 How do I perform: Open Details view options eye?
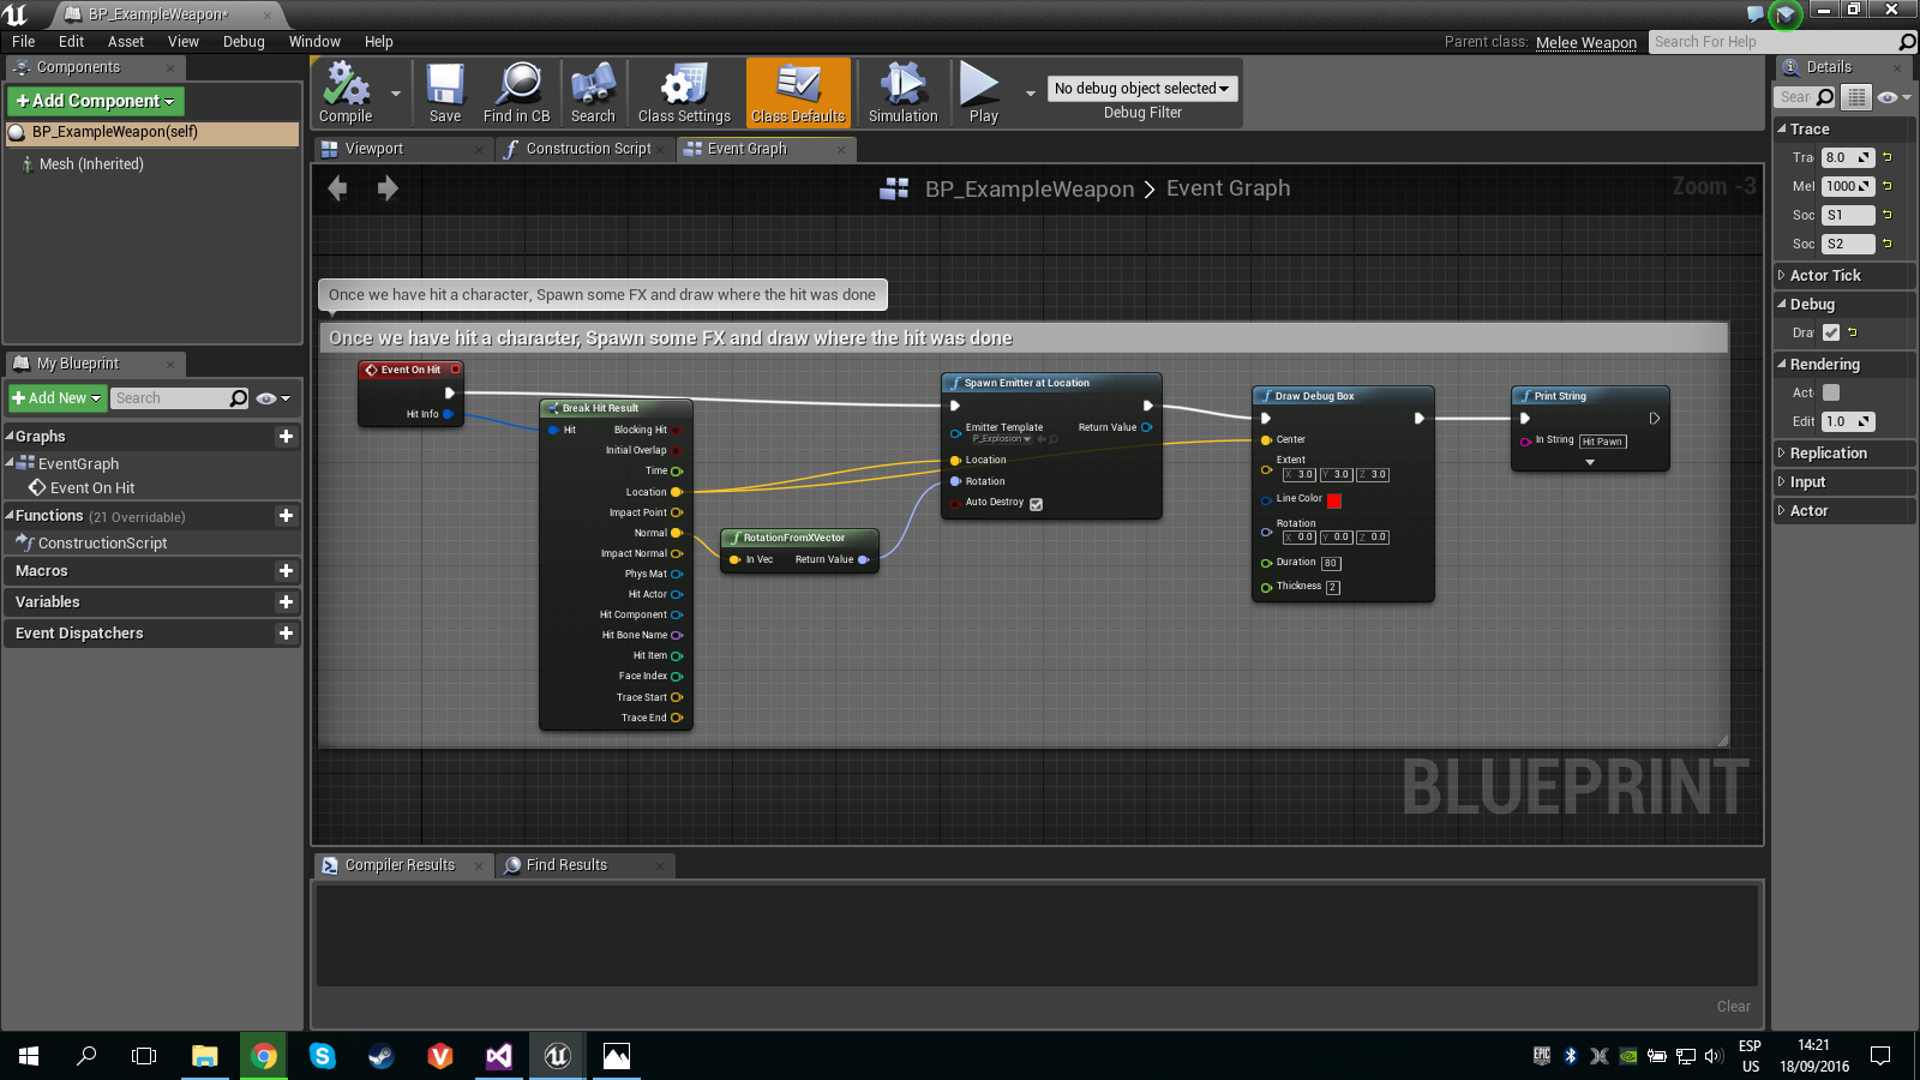click(1894, 97)
